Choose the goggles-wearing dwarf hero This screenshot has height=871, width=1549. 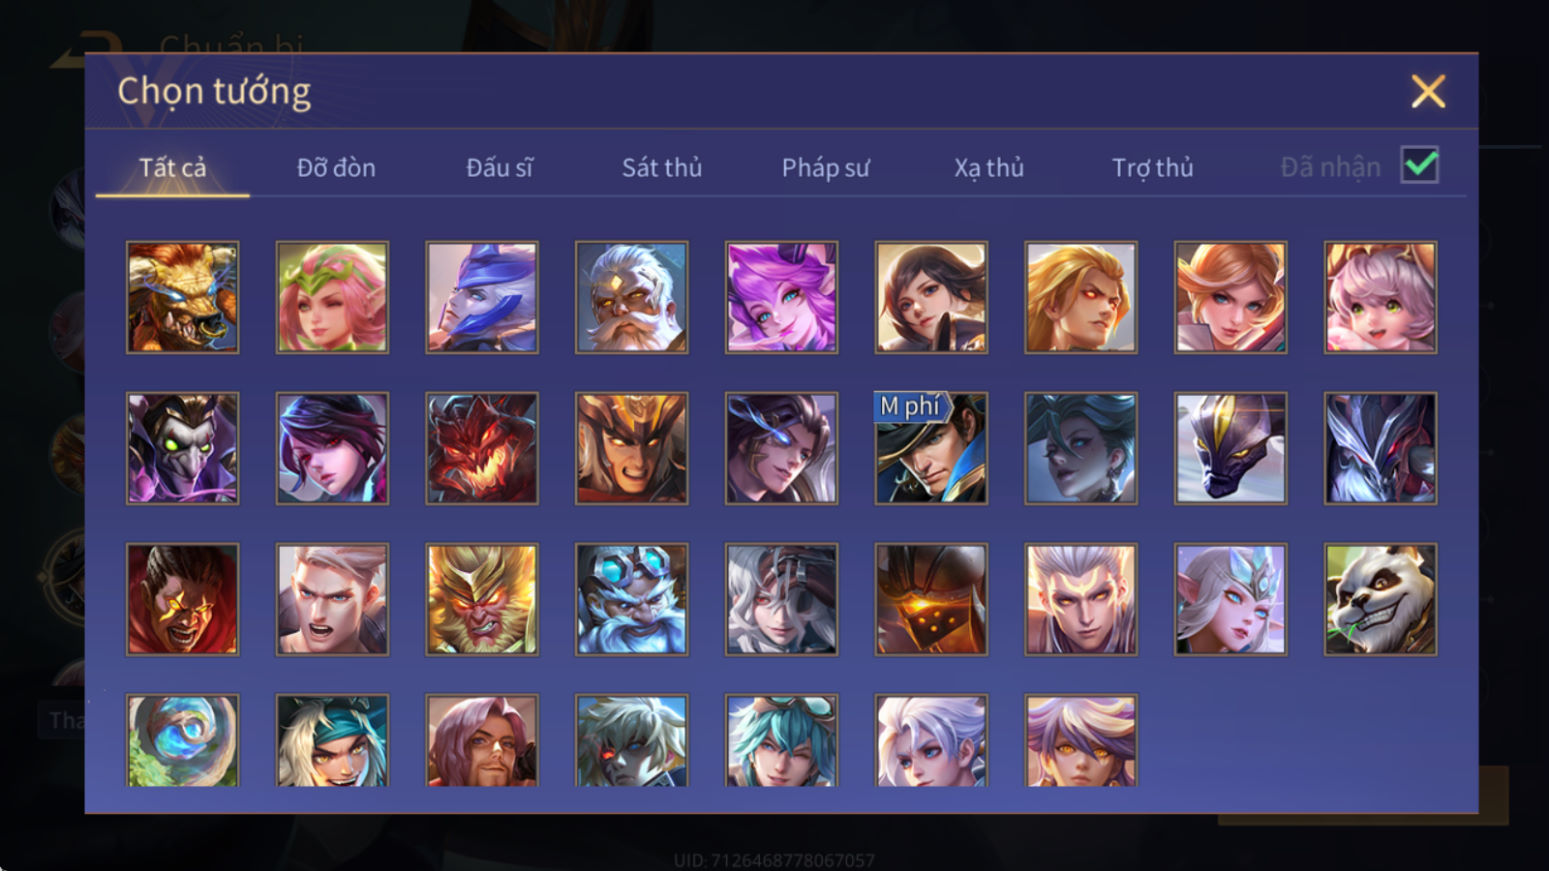(632, 599)
